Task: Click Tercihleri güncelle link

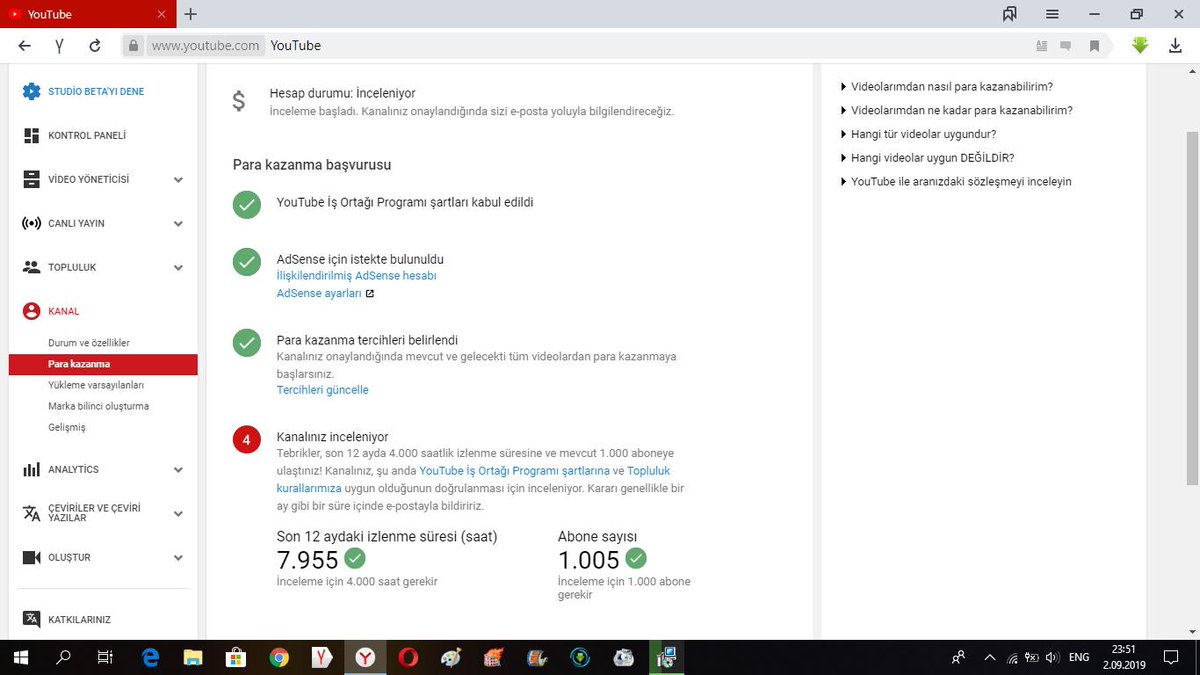Action: 322,390
